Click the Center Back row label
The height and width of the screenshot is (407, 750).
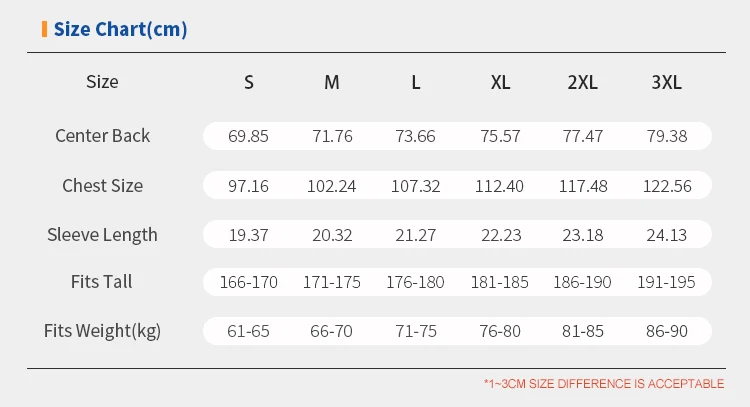pyautogui.click(x=102, y=136)
